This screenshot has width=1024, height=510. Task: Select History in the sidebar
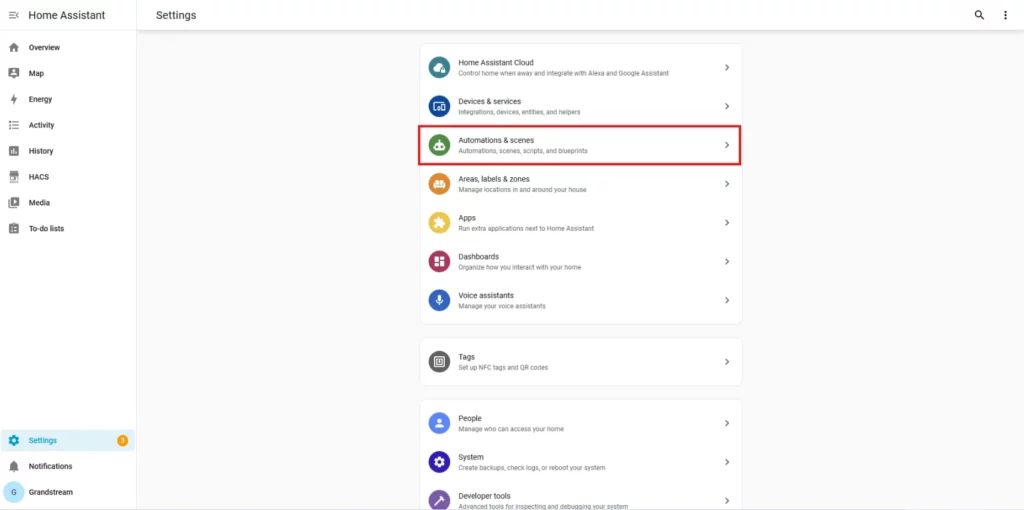[68, 151]
